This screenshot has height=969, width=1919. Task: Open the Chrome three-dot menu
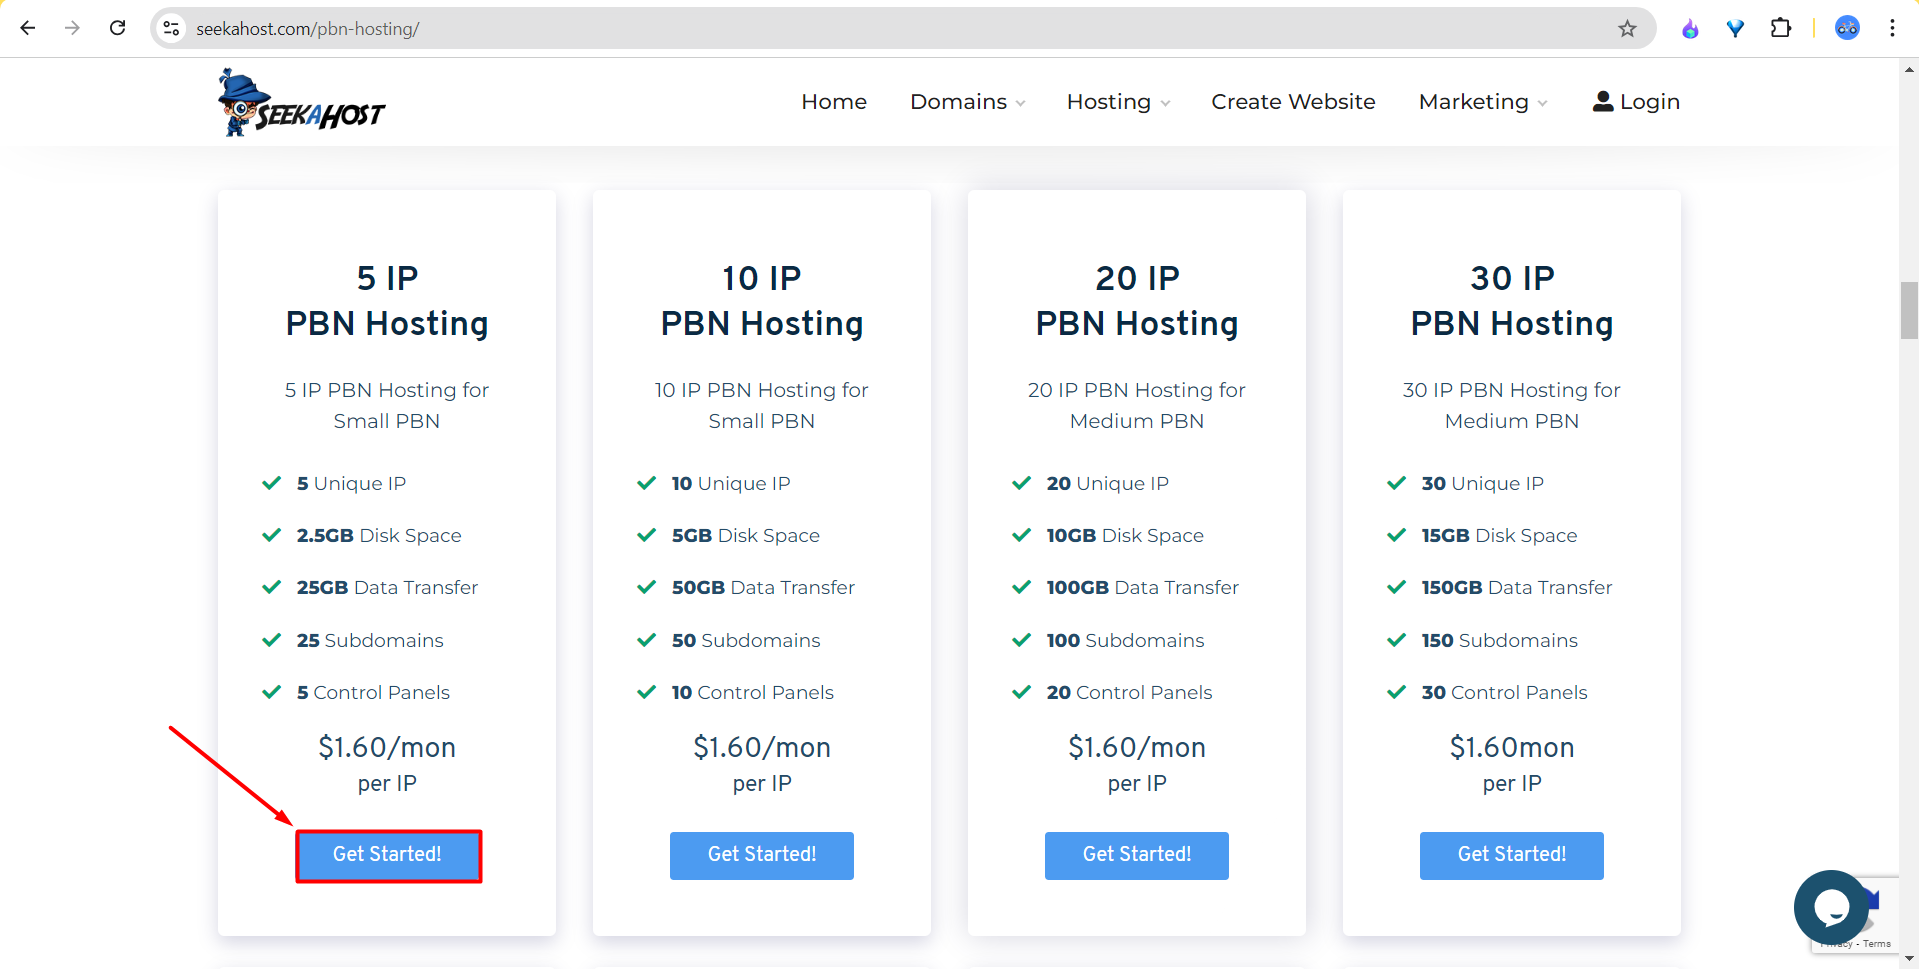tap(1892, 28)
